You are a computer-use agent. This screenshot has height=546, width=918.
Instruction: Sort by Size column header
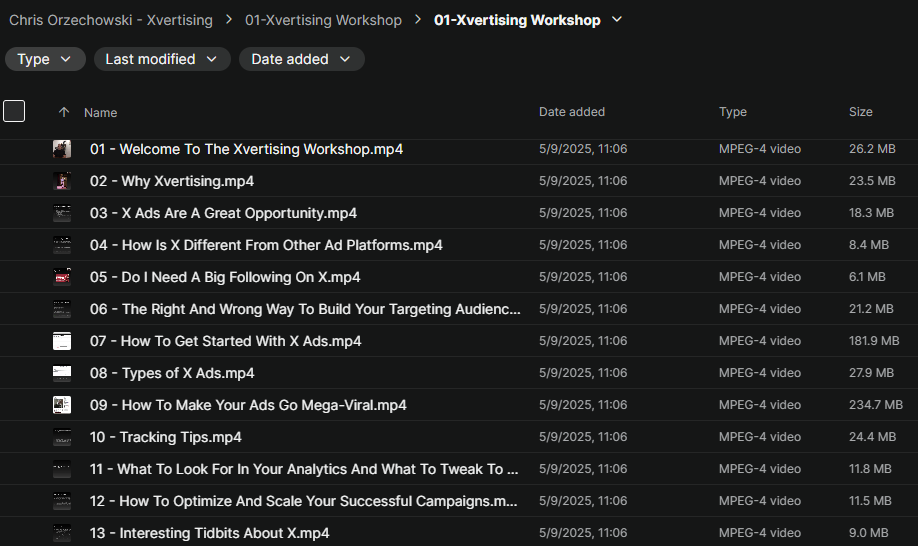click(x=861, y=112)
